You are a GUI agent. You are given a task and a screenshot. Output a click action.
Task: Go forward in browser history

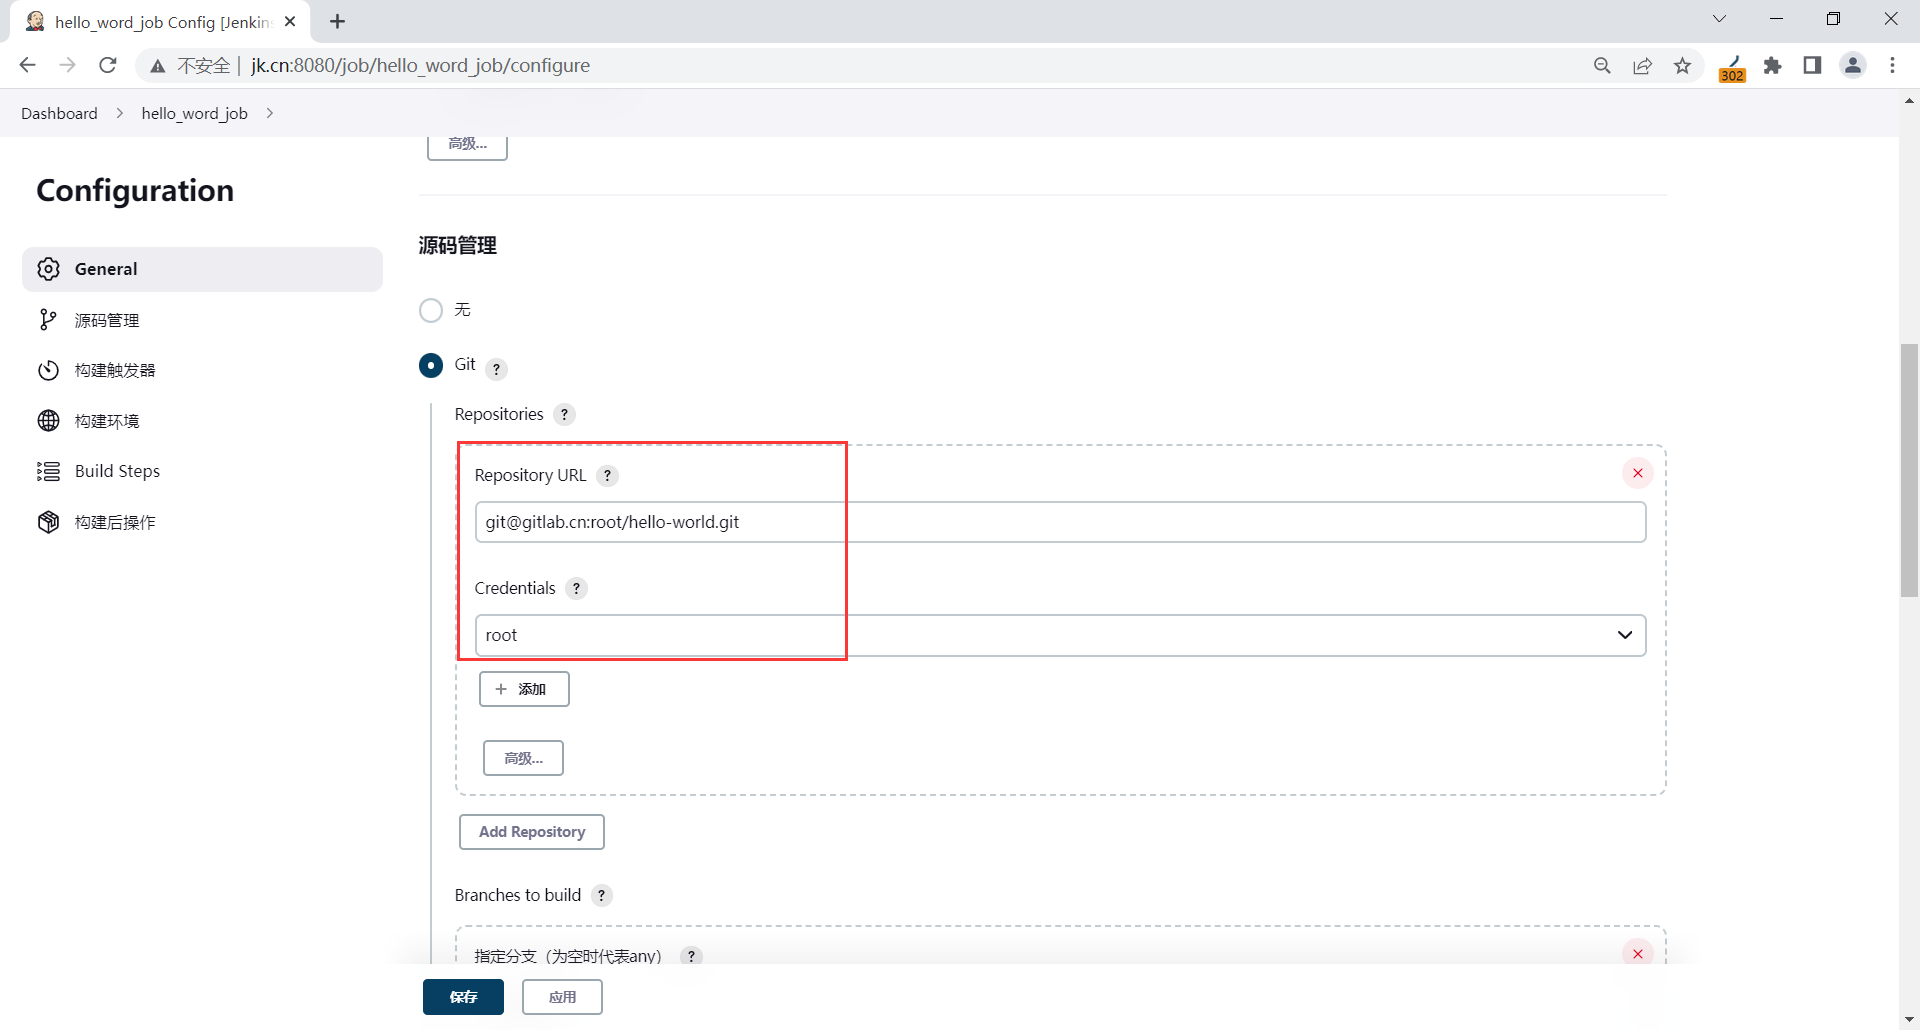[67, 65]
